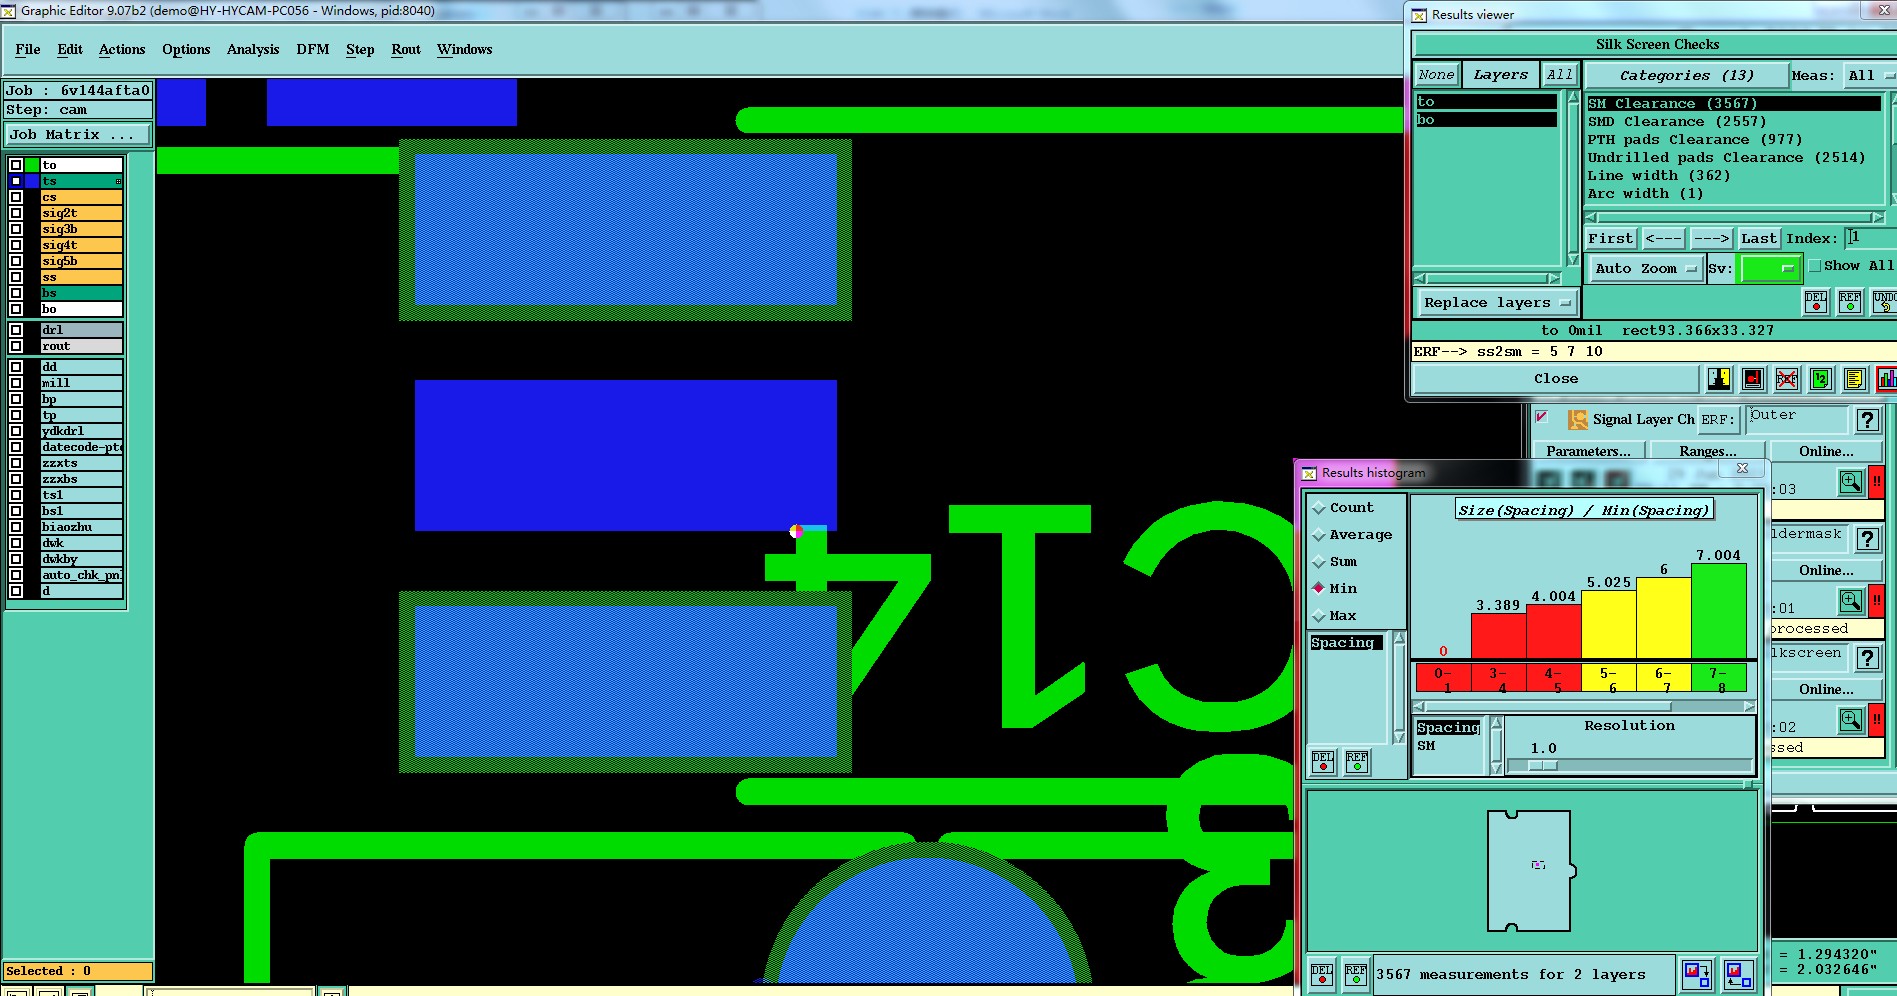Viewport: 1897px width, 996px height.
Task: Open the Meas: All dropdown
Action: pyautogui.click(x=1870, y=75)
